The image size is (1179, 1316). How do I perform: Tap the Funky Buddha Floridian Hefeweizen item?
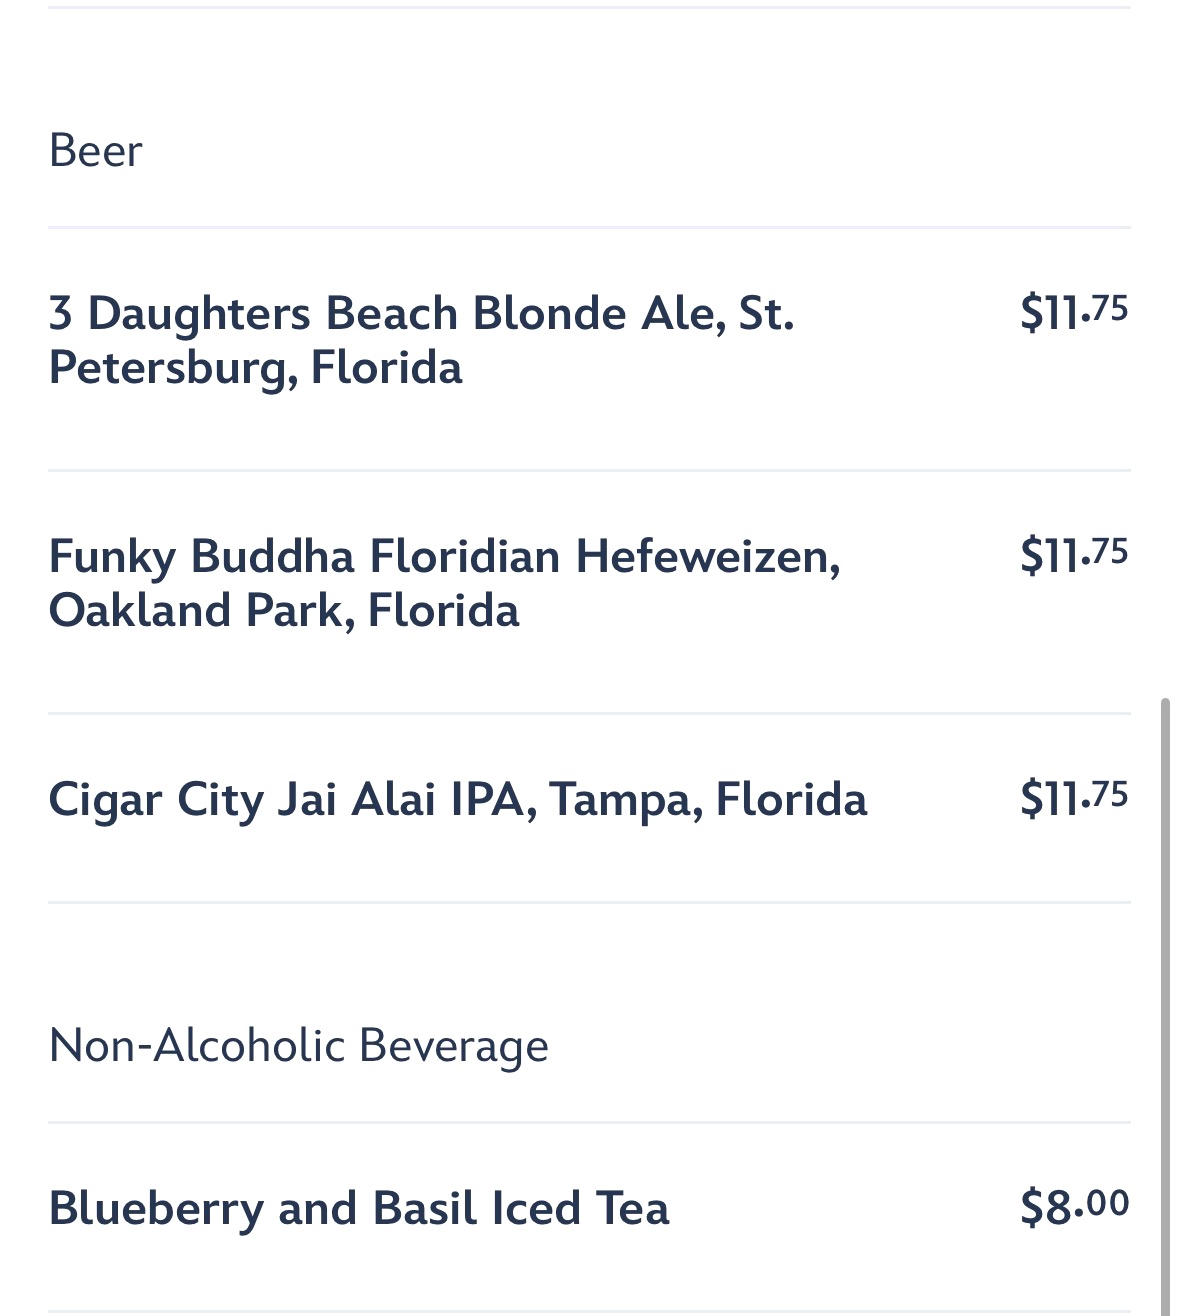click(x=444, y=583)
